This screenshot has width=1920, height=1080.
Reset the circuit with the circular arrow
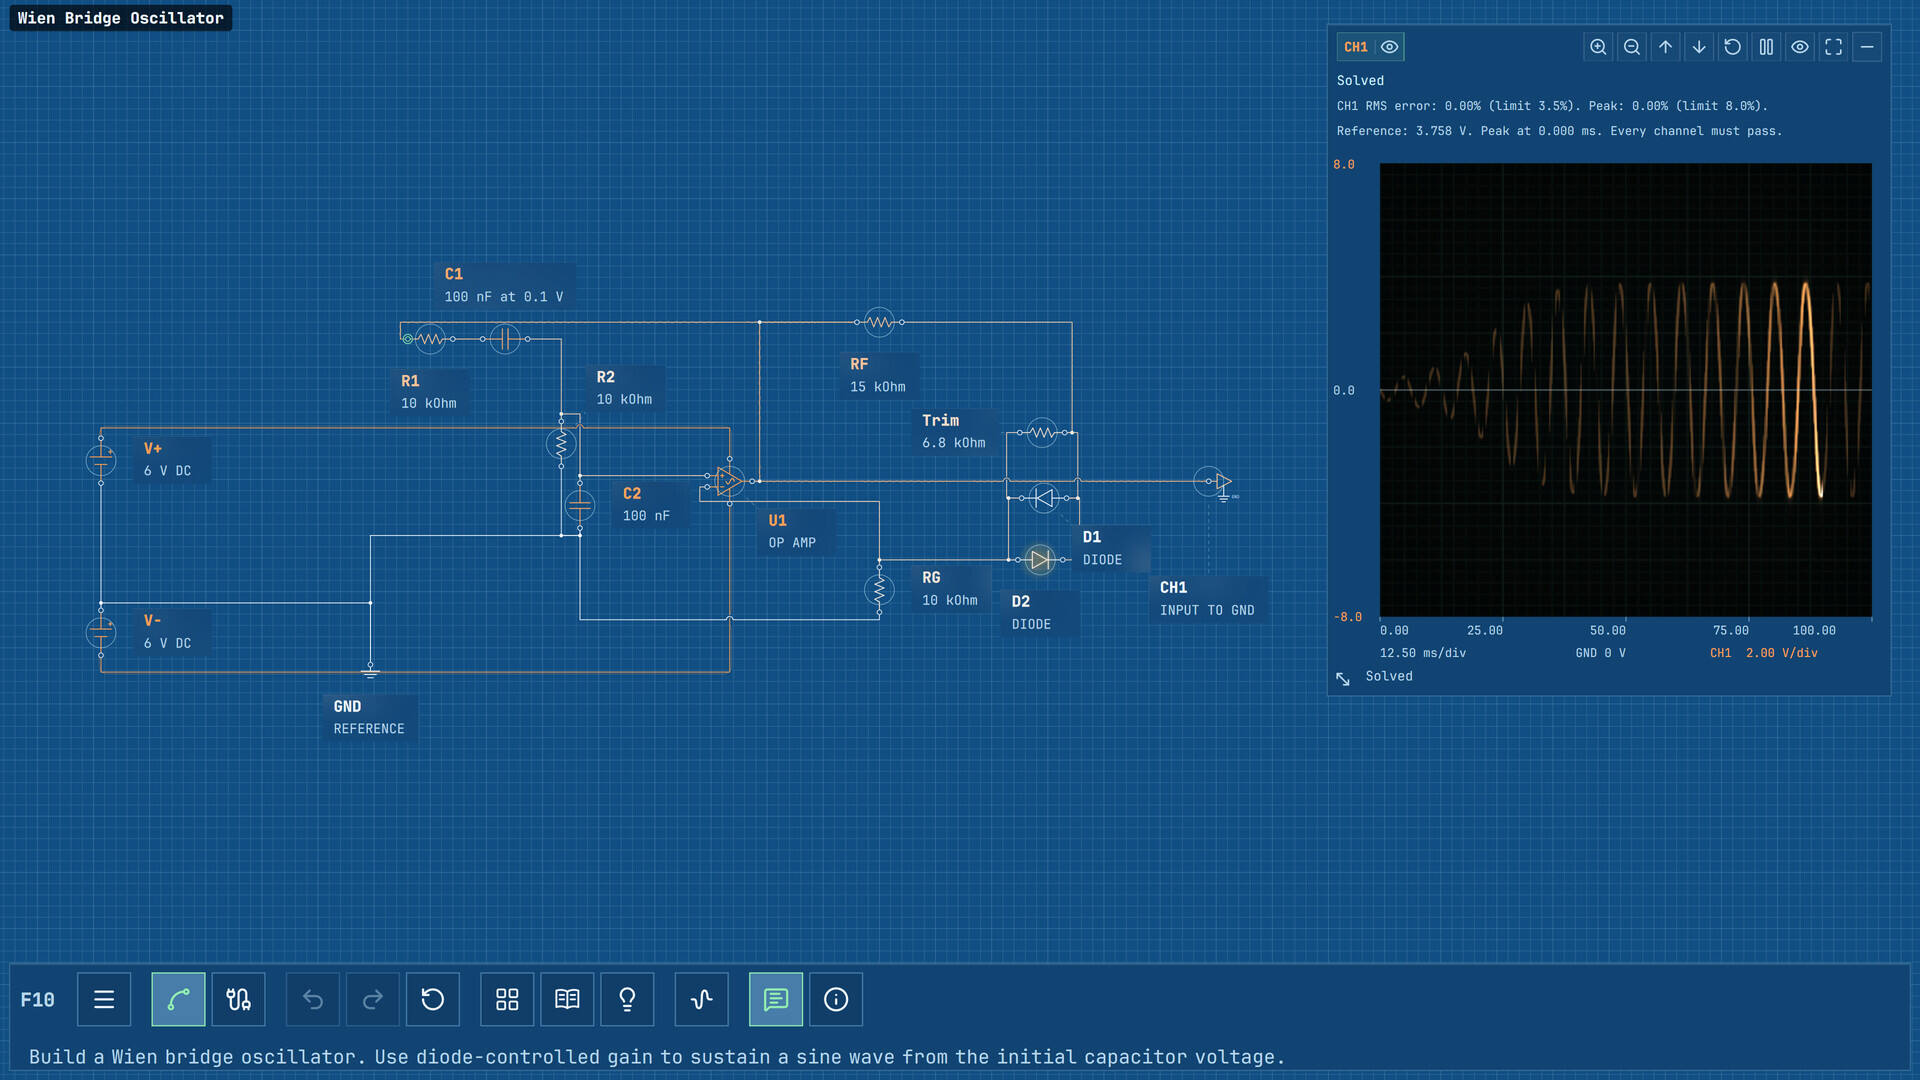433,999
